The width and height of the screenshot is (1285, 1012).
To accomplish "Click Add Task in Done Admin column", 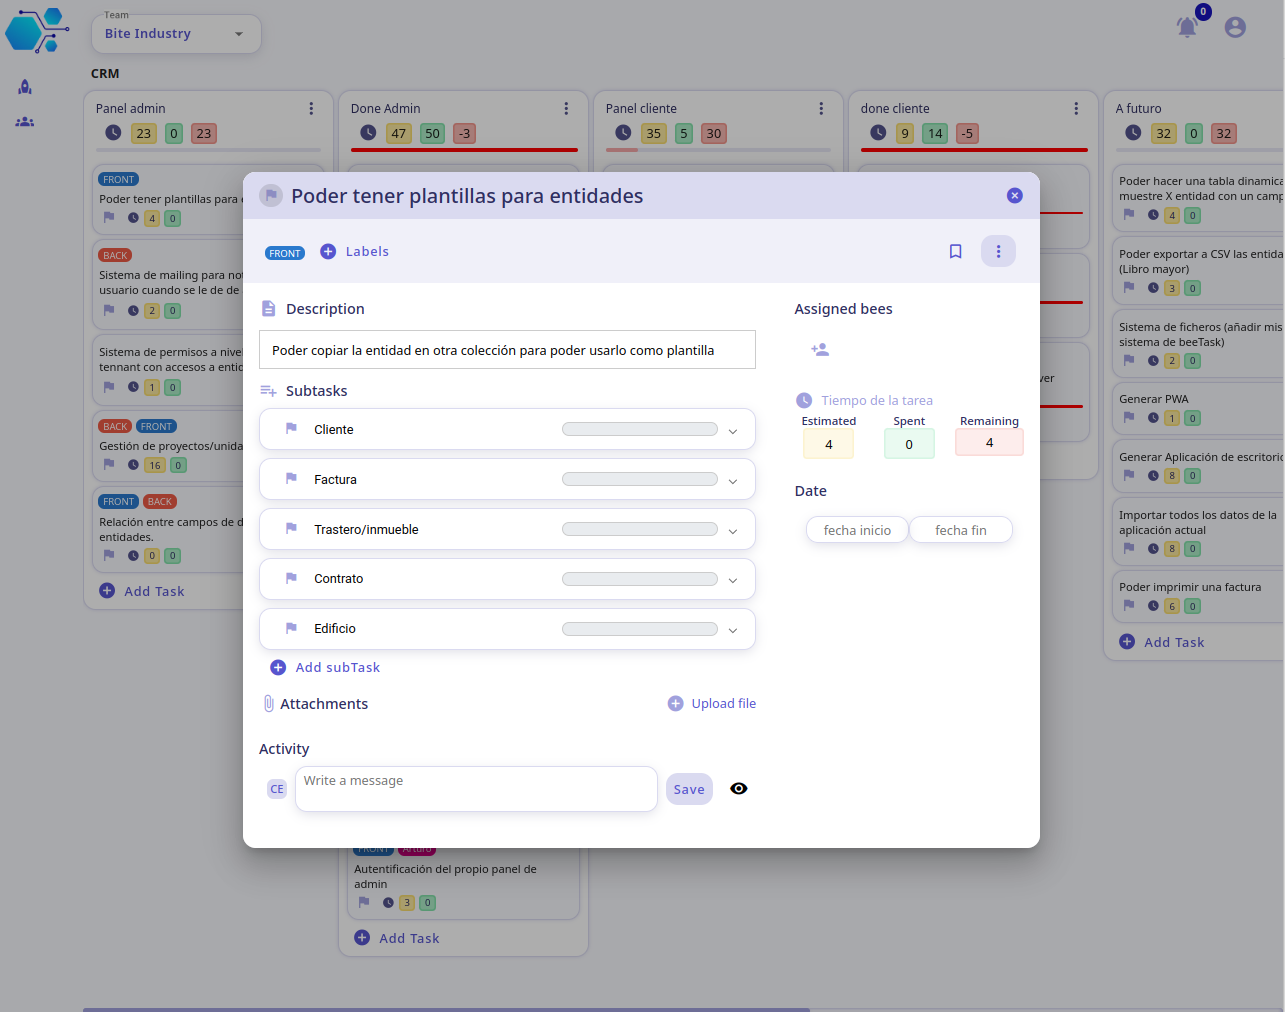I will (x=398, y=938).
